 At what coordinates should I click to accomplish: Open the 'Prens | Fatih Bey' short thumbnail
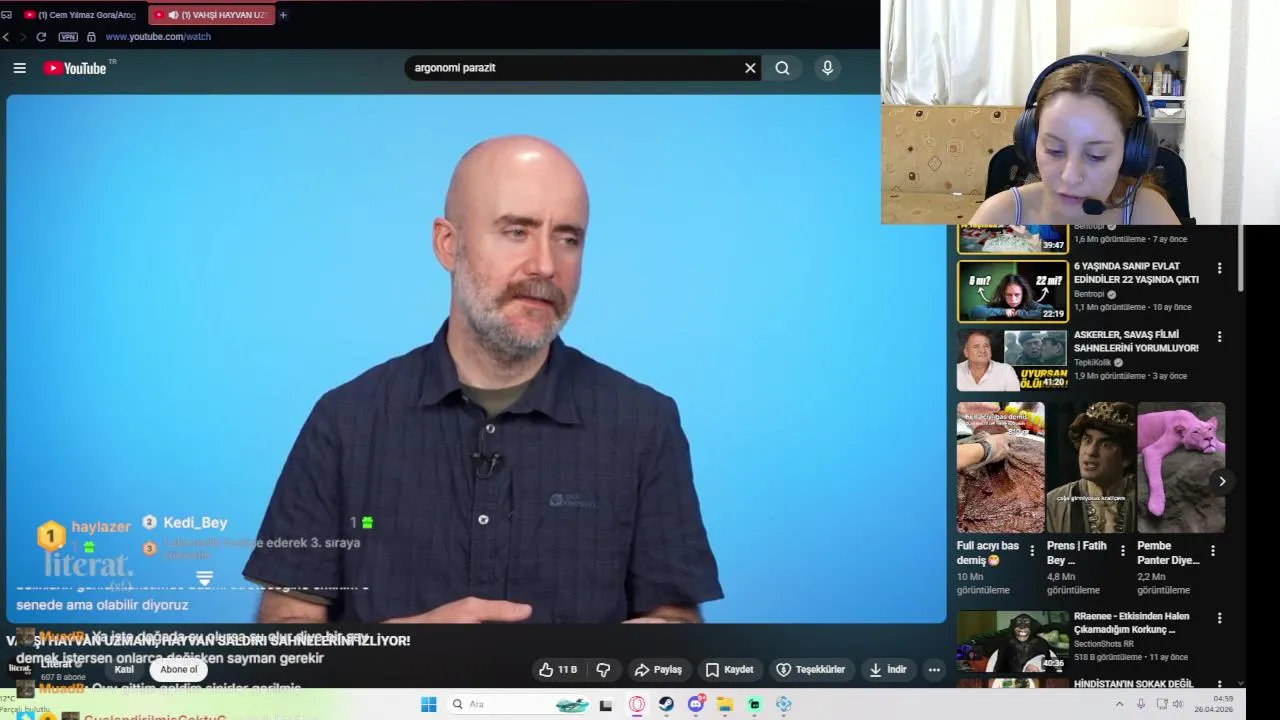[x=1091, y=467]
